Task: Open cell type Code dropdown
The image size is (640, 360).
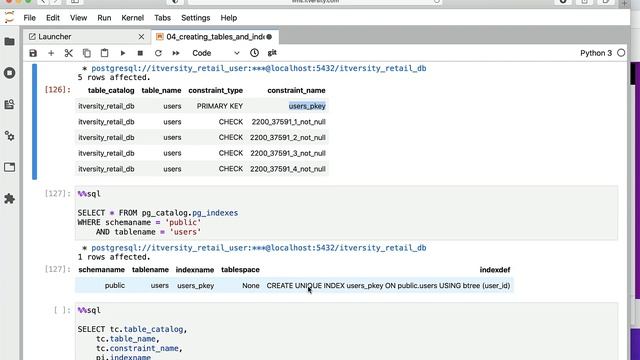Action: pos(216,53)
